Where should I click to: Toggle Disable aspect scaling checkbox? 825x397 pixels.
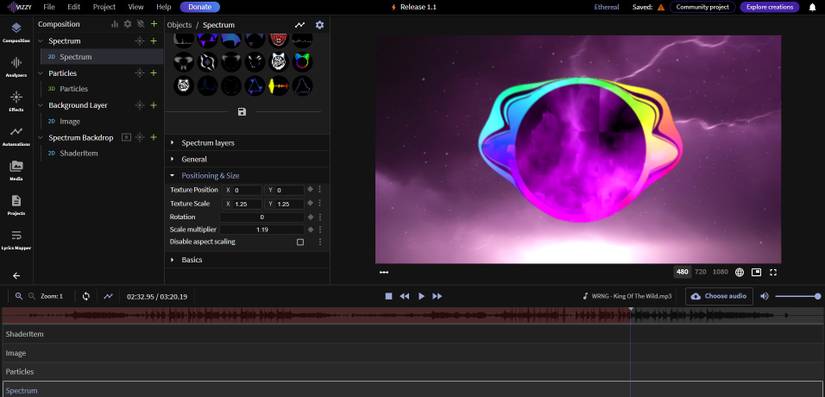300,242
